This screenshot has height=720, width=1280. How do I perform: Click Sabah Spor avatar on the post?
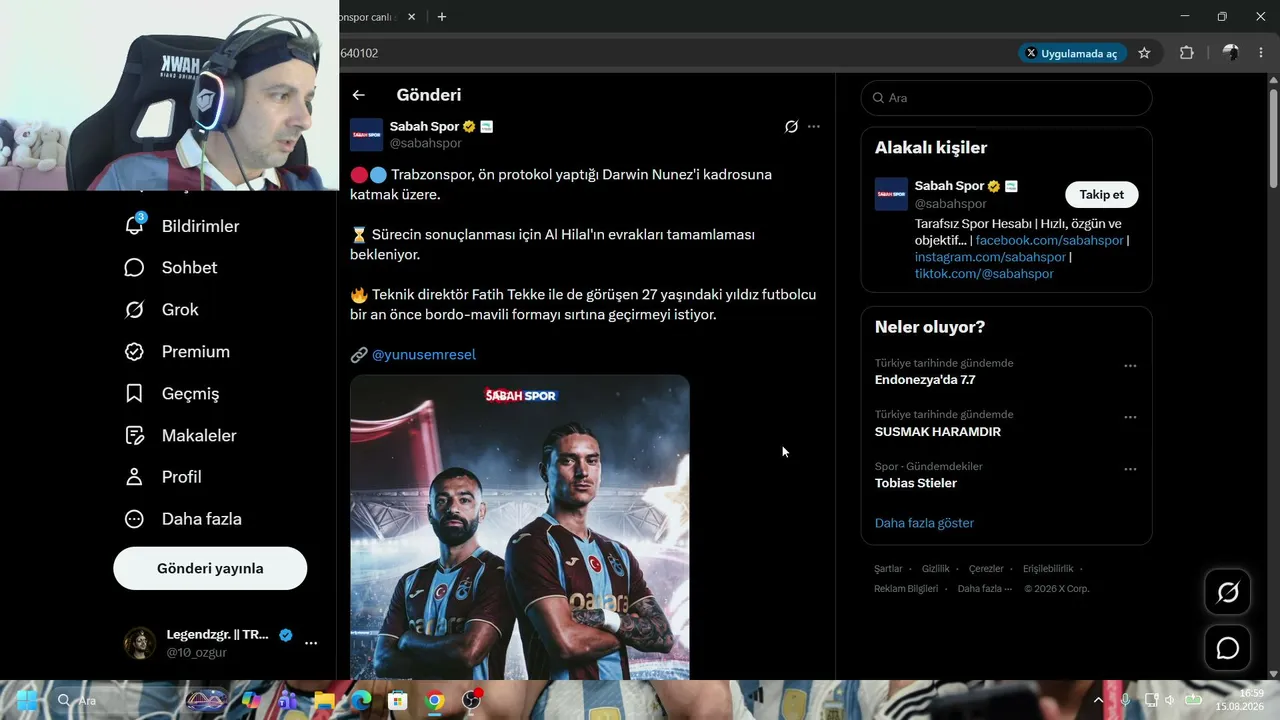[x=366, y=135]
